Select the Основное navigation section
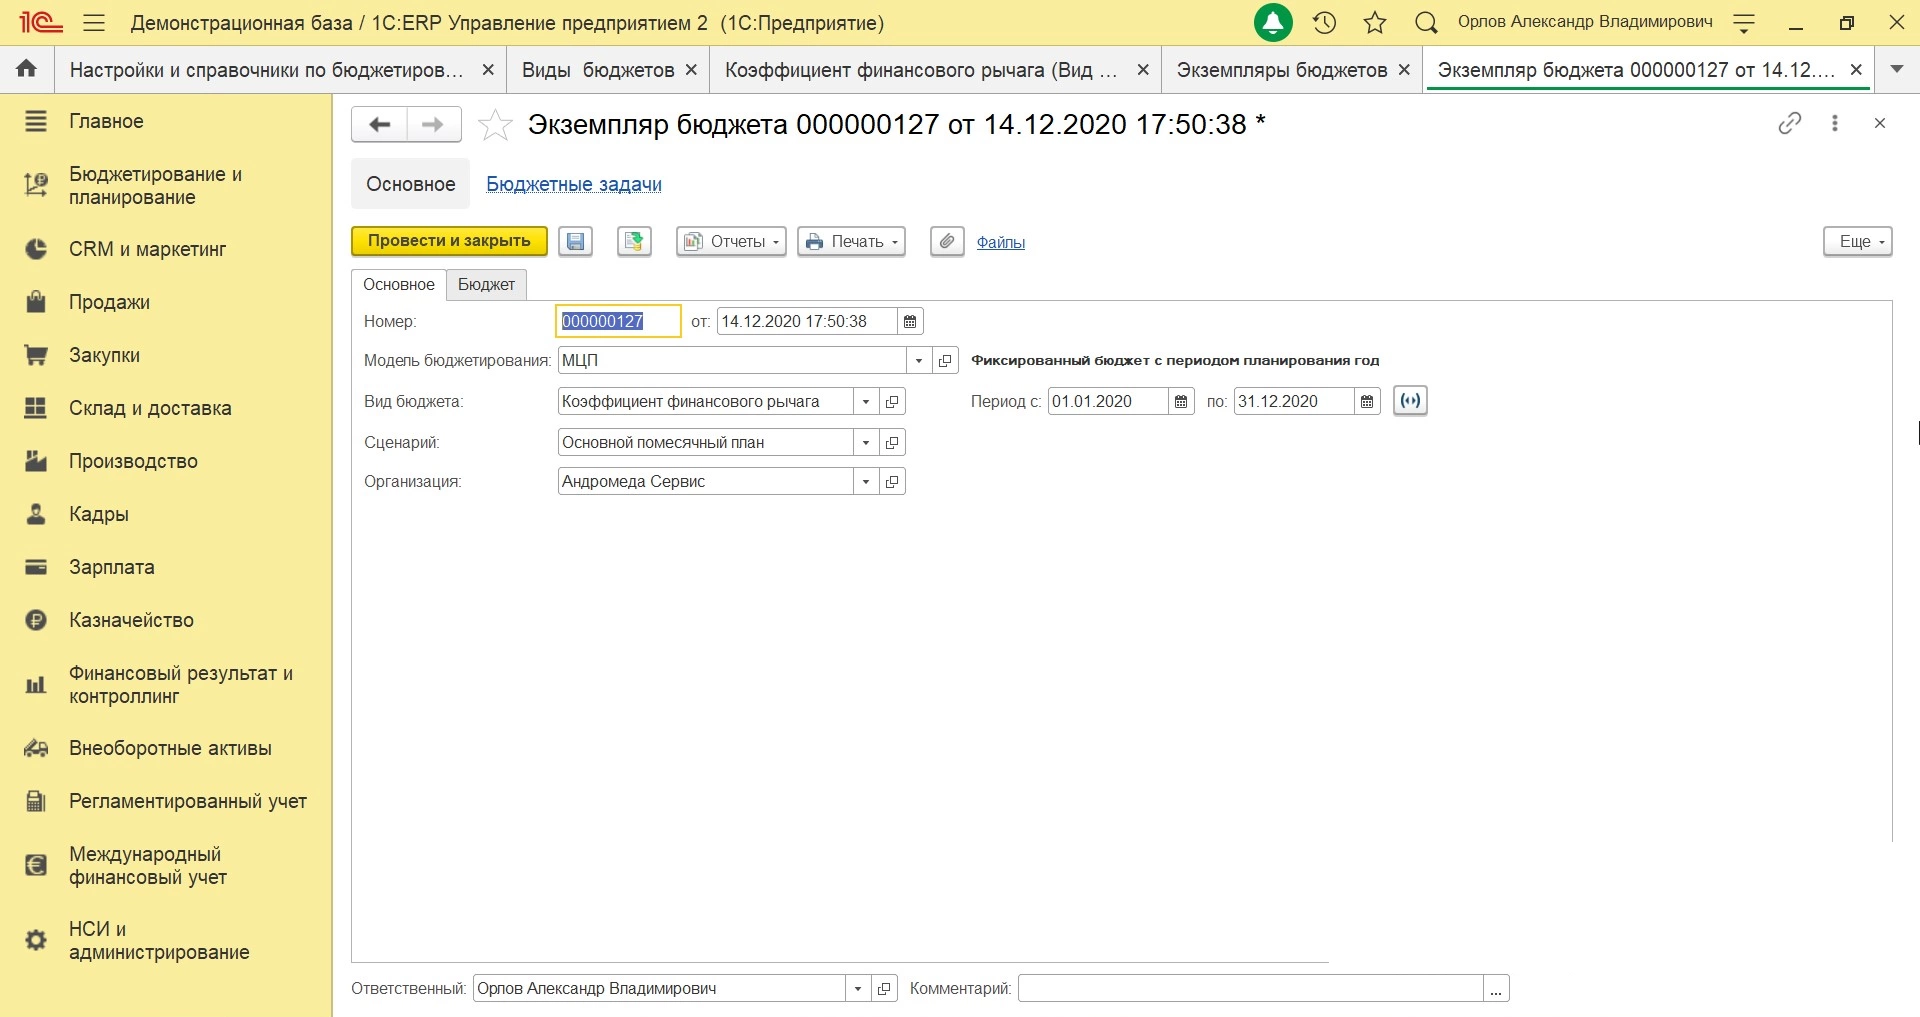This screenshot has height=1017, width=1920. pos(411,184)
